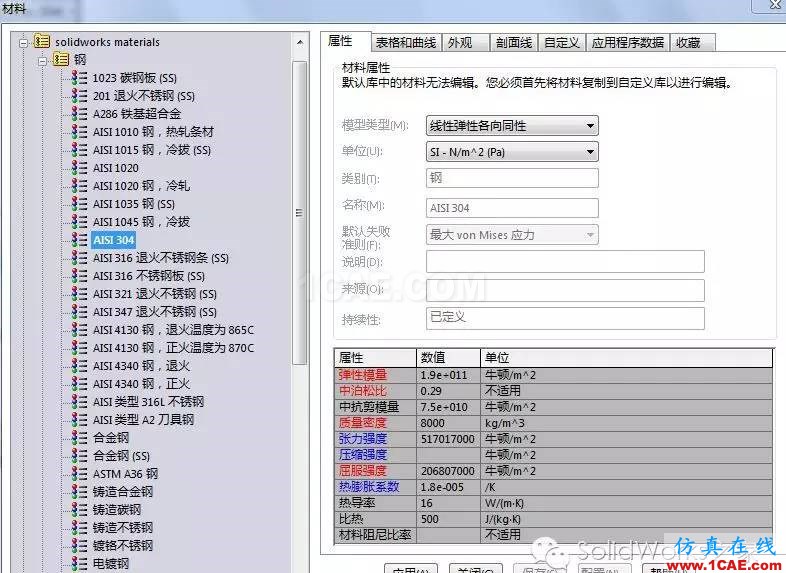786x573 pixels.
Task: Click the material icon beside A286 铁基超合金
Action: 79,114
